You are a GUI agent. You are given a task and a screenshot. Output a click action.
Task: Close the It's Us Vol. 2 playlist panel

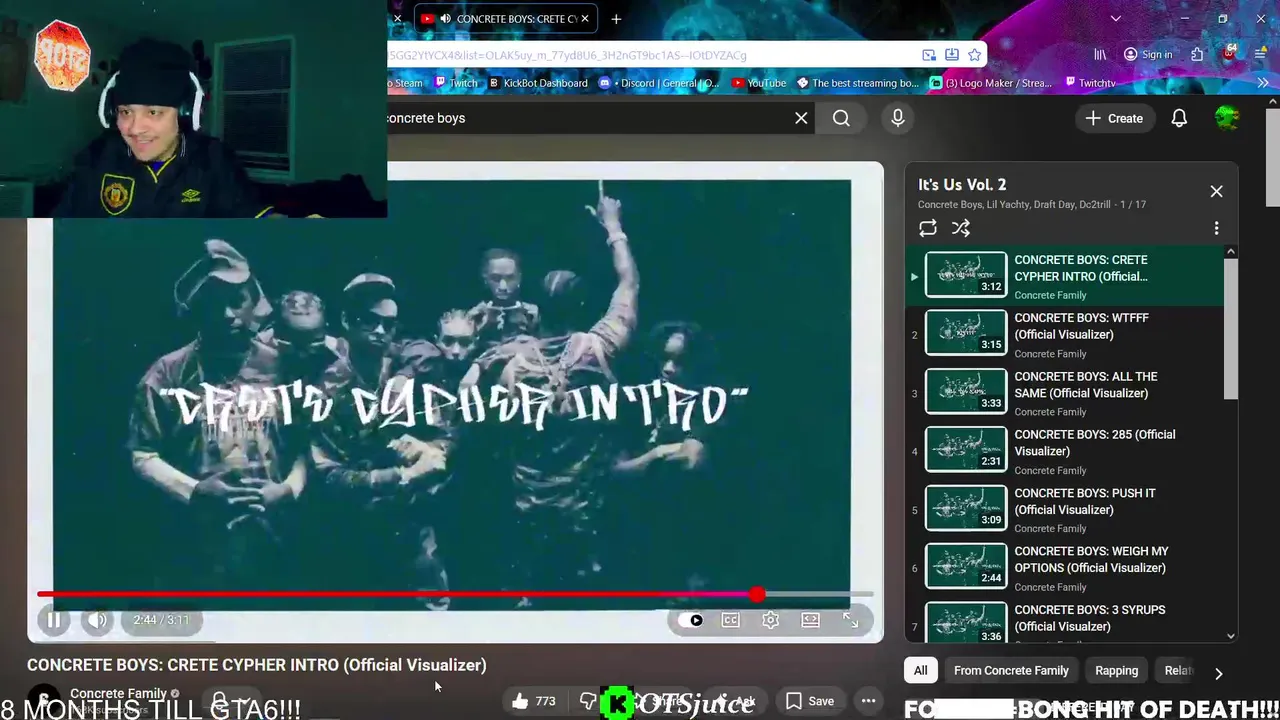click(x=1216, y=191)
